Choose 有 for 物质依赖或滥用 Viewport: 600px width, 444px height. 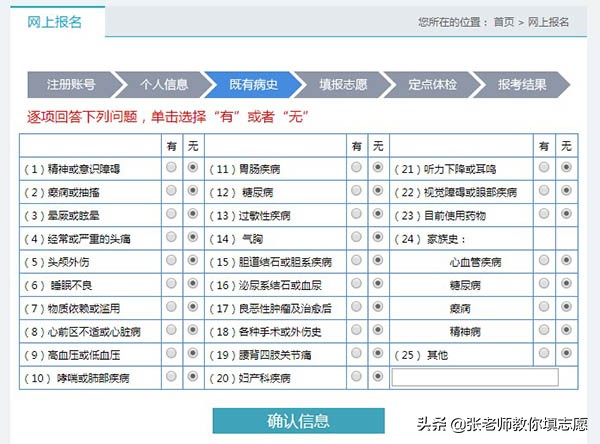(171, 307)
